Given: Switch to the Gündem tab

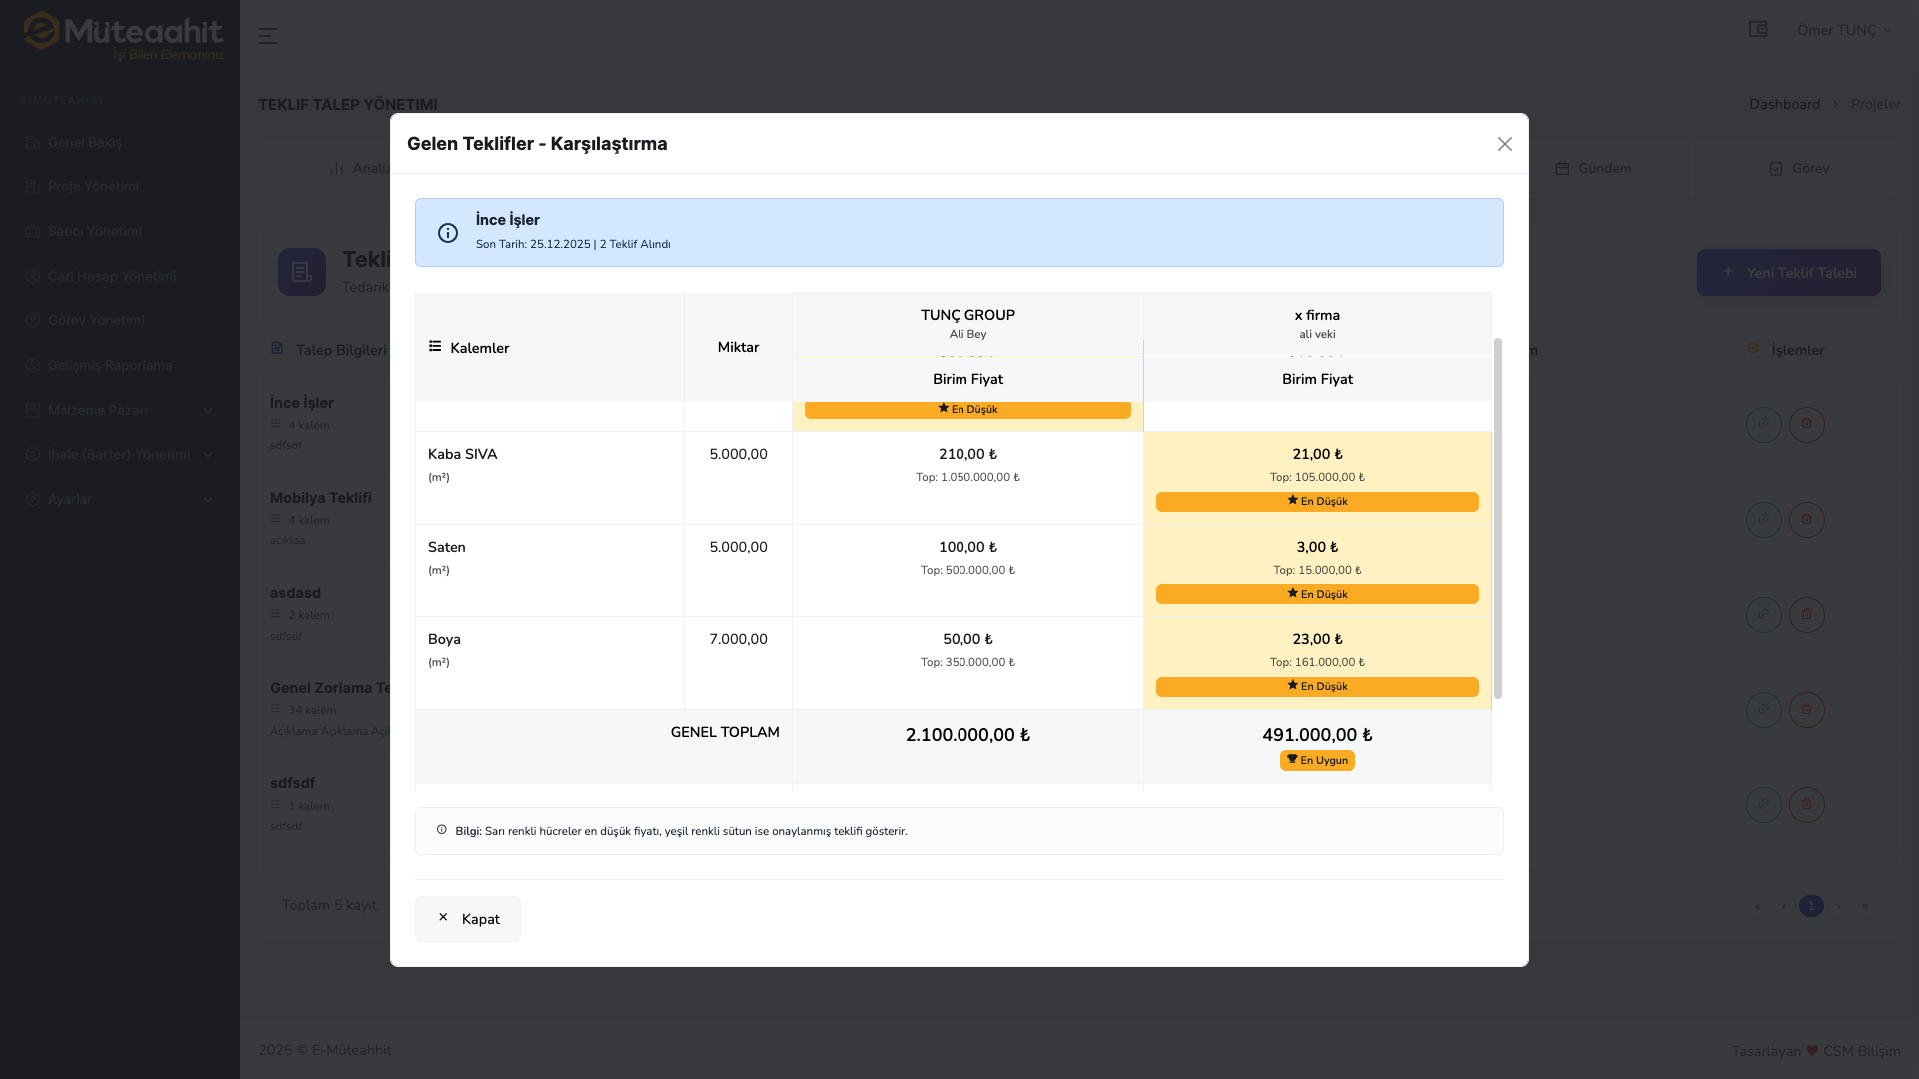Looking at the screenshot, I should [1593, 168].
